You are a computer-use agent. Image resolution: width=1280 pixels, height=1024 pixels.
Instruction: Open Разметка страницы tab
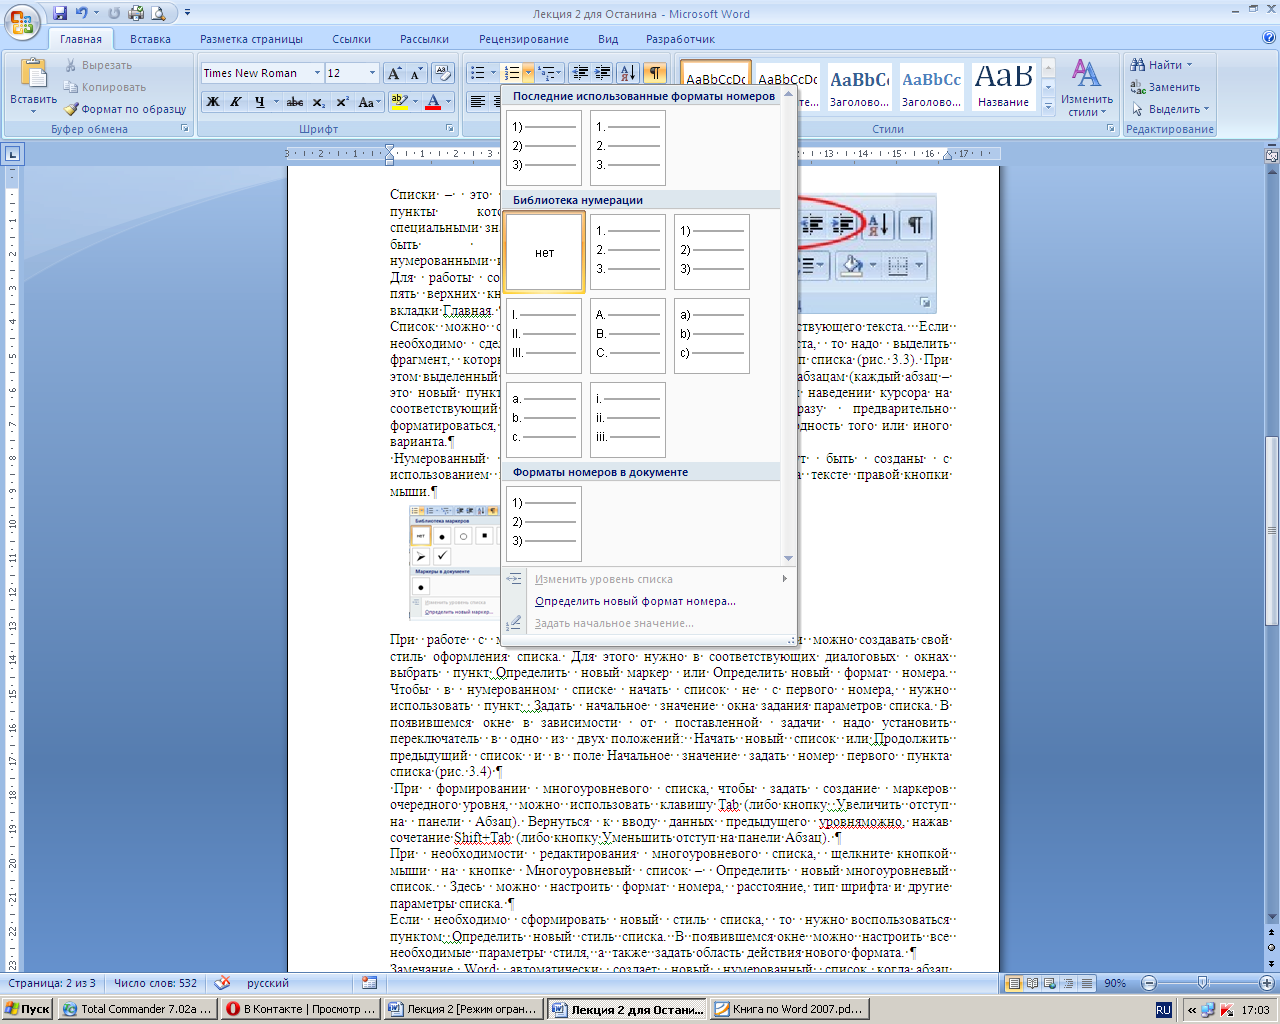click(251, 39)
